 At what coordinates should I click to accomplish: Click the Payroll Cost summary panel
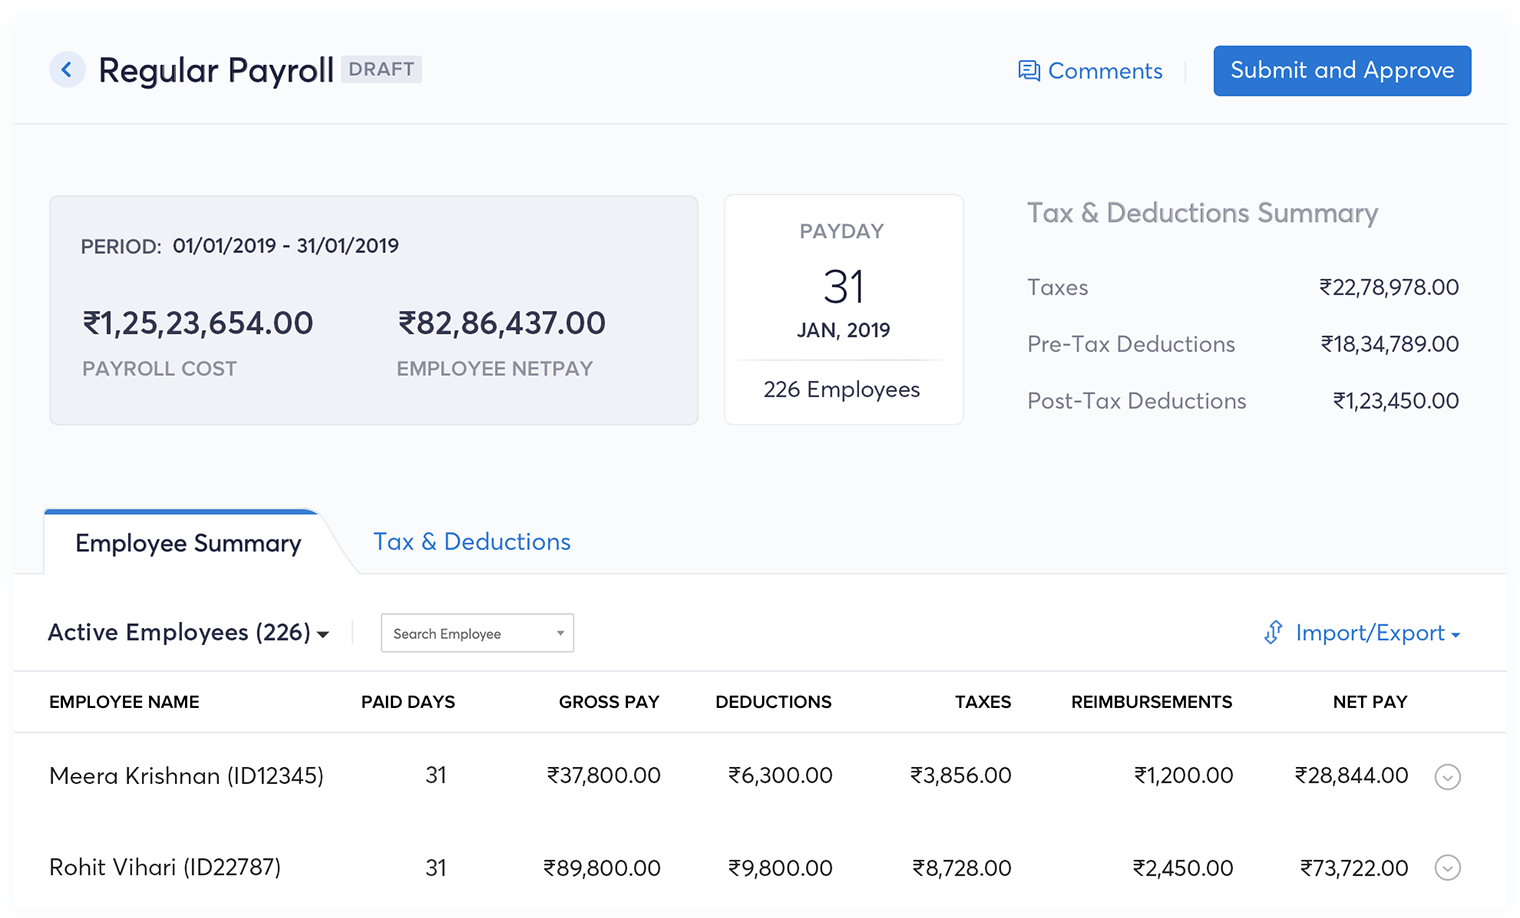click(374, 310)
